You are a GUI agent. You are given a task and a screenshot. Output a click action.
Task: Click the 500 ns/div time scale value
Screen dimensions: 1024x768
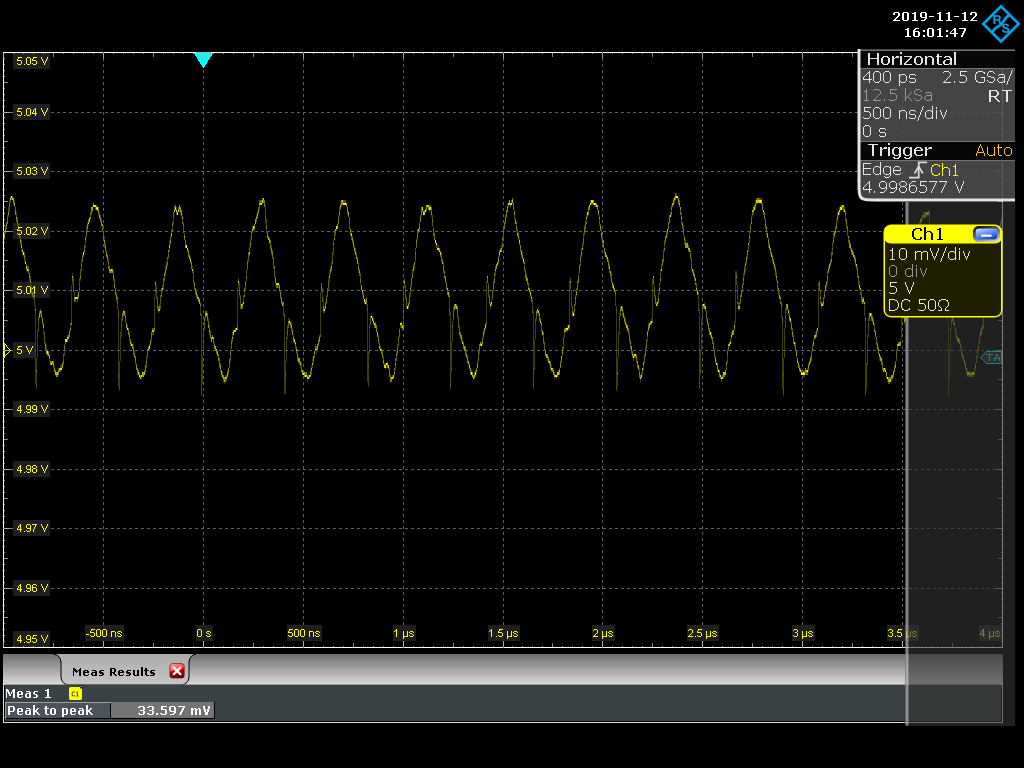click(x=904, y=113)
